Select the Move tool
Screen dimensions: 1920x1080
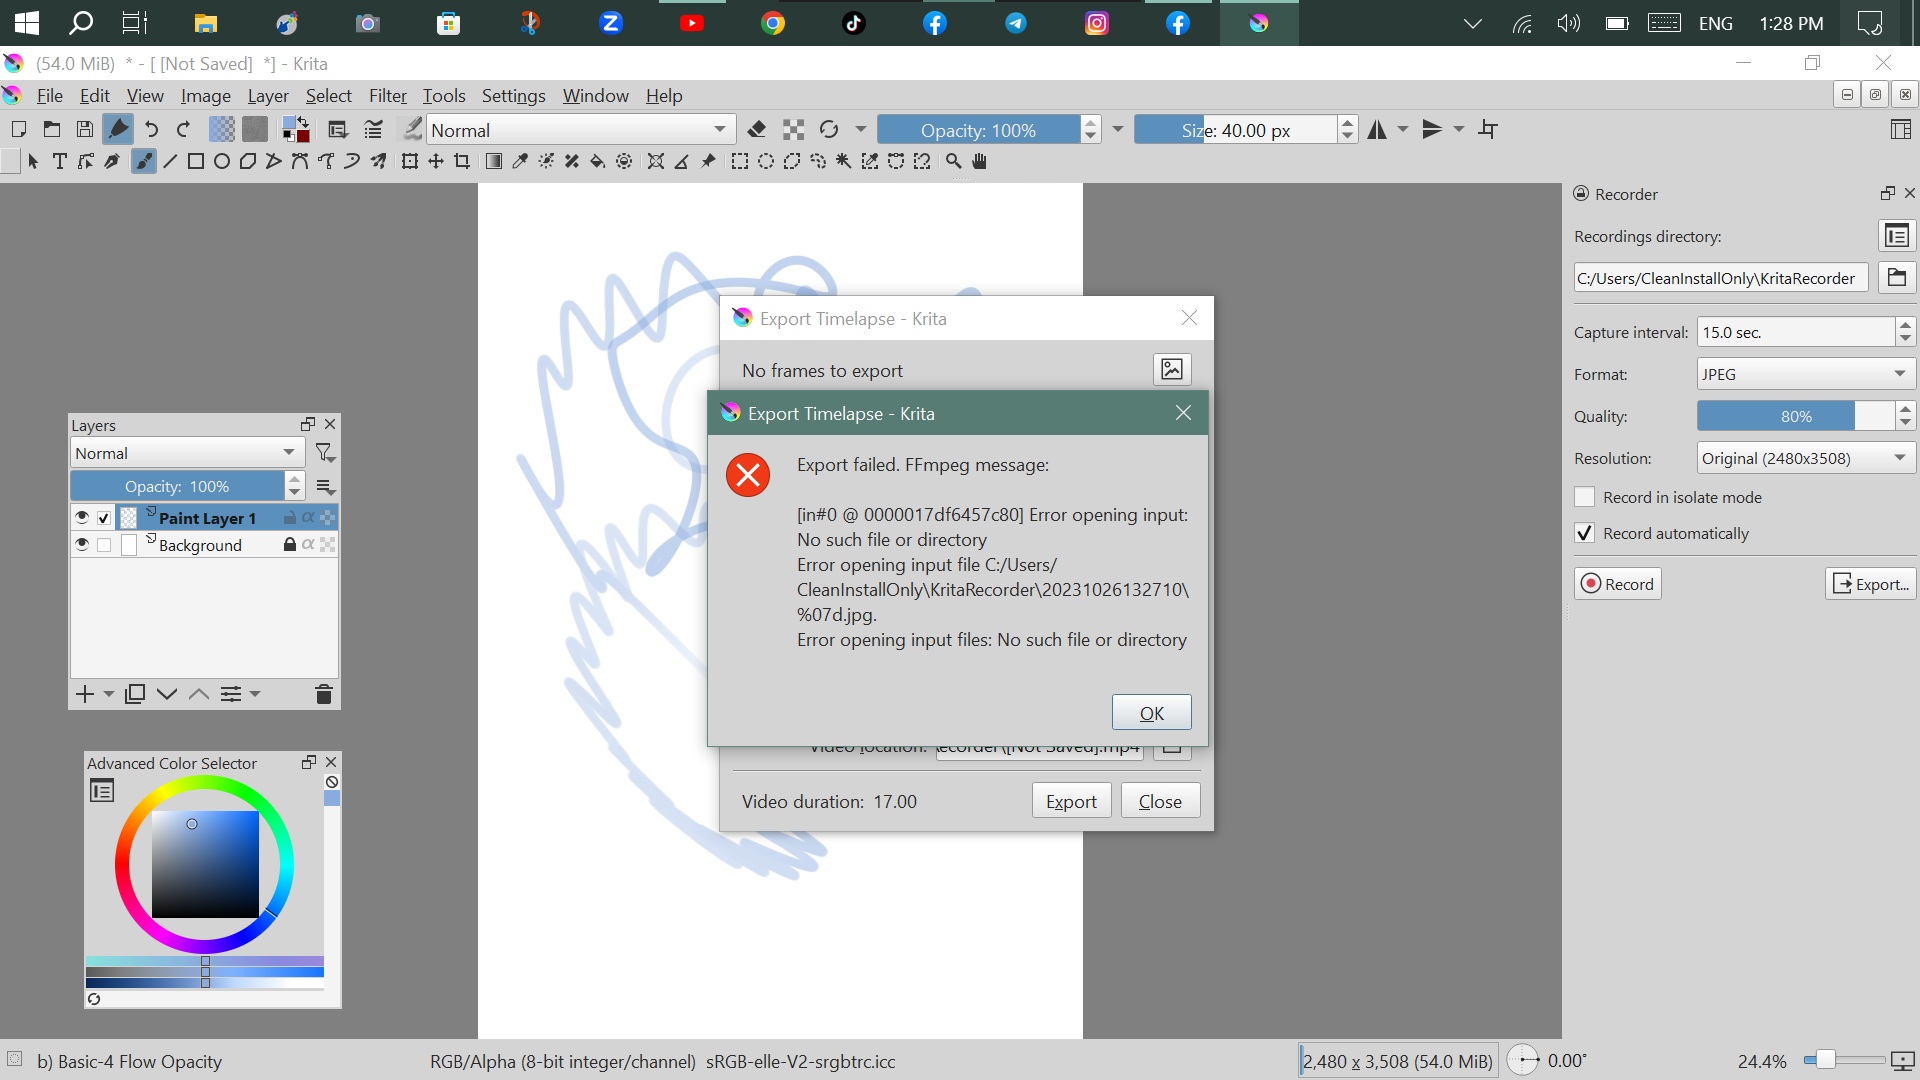436,161
